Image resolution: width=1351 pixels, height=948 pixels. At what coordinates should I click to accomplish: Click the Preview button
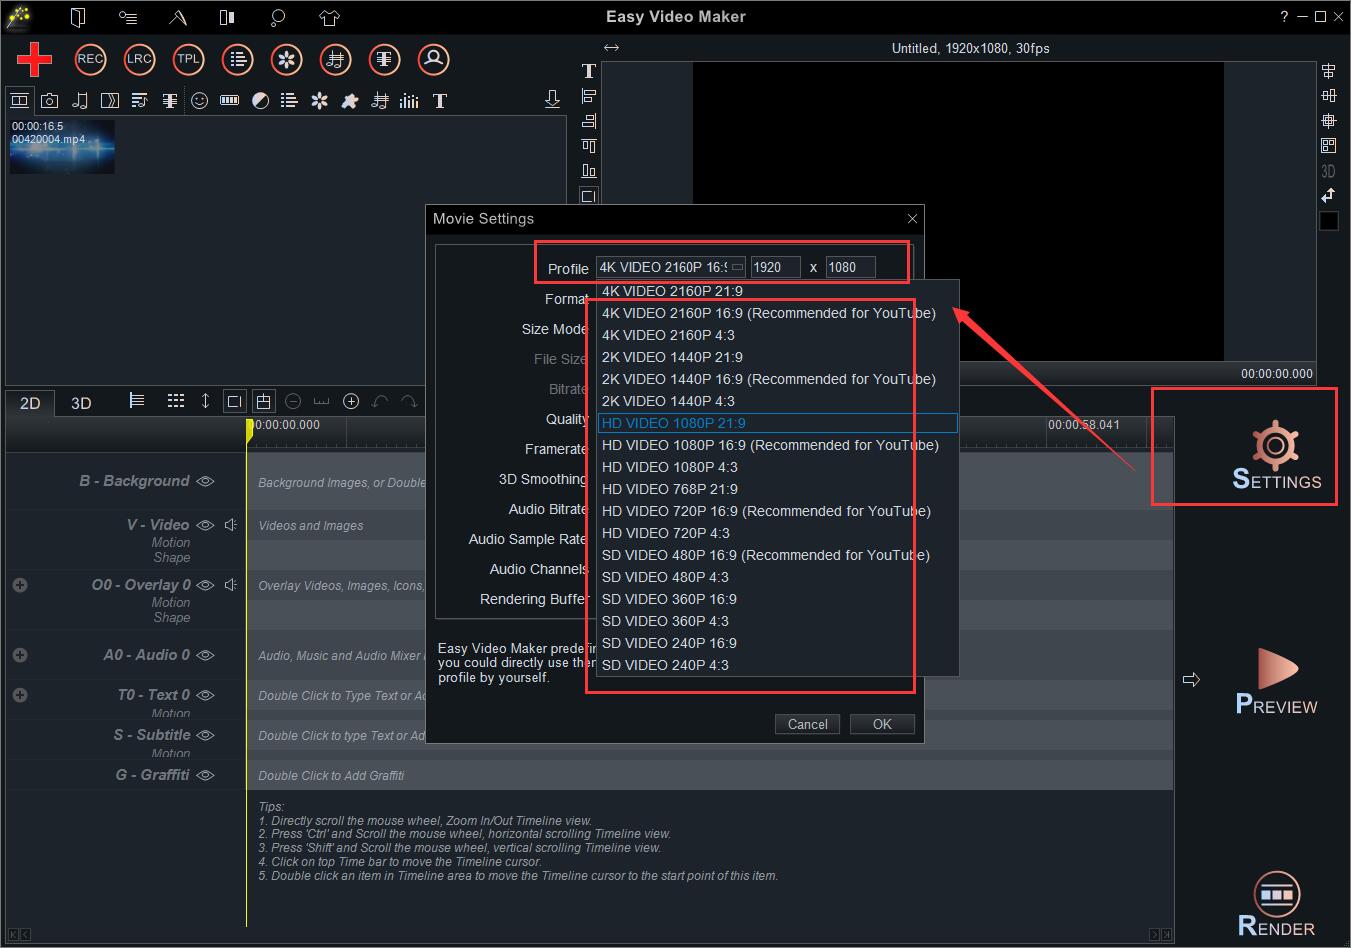1276,681
